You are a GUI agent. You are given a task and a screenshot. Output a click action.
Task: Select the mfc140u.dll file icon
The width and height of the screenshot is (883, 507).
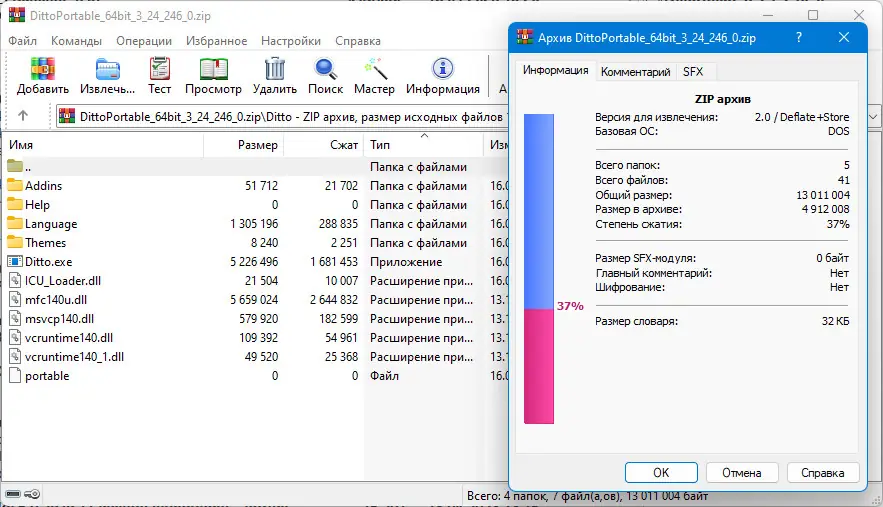tap(15, 300)
